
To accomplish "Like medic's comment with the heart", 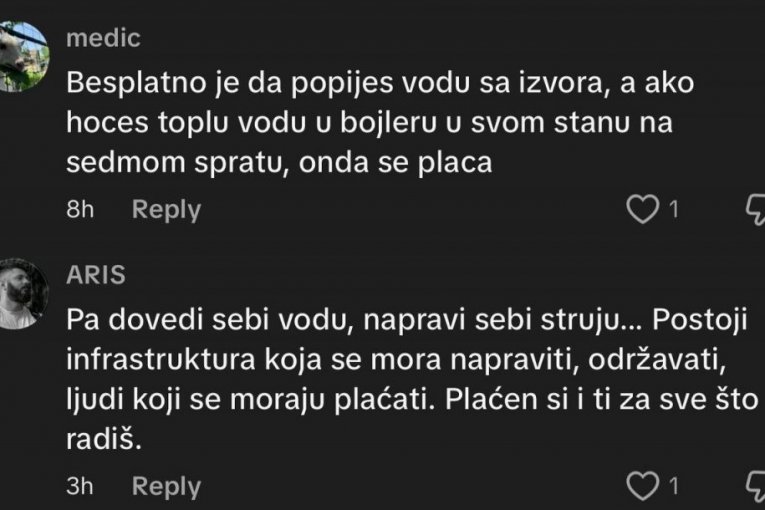I will 641,209.
